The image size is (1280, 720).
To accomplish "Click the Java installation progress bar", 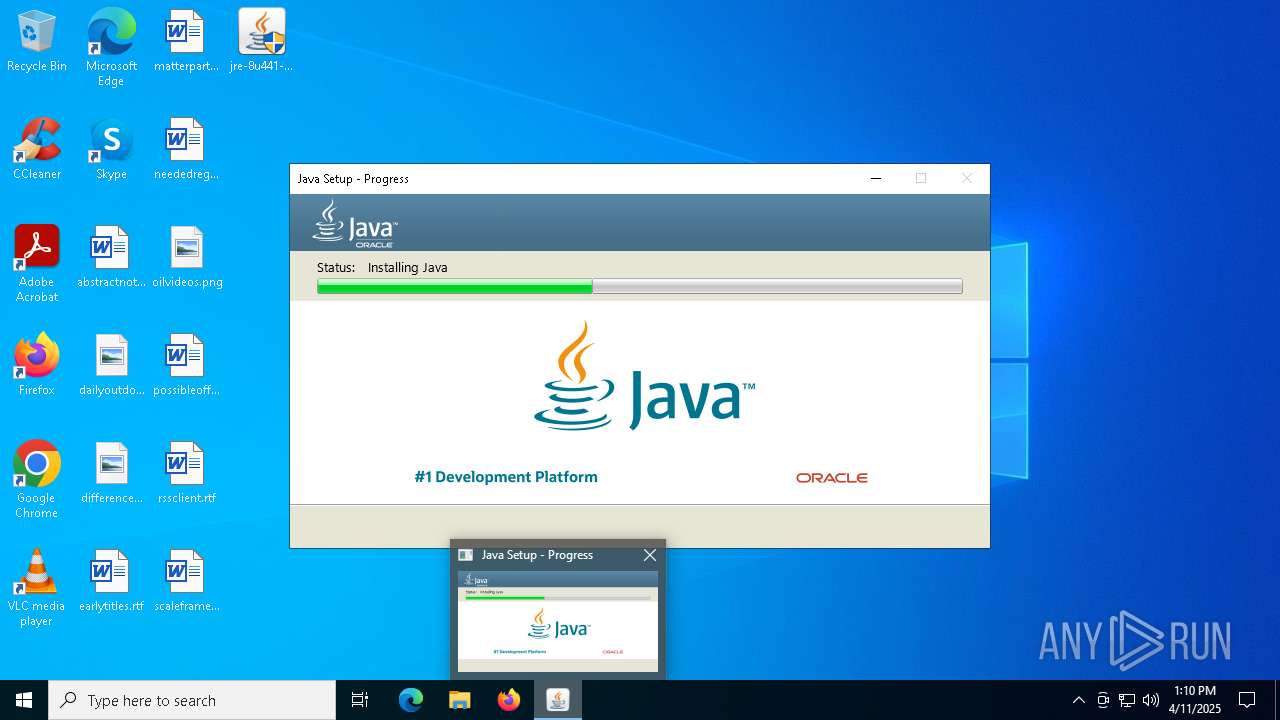I will point(640,286).
